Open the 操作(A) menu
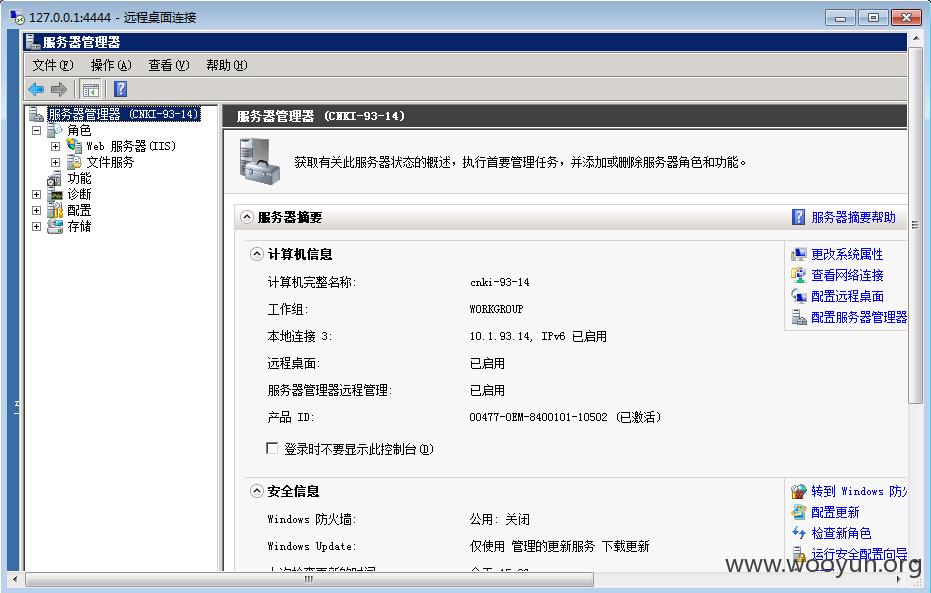This screenshot has height=593, width=931. click(x=111, y=65)
